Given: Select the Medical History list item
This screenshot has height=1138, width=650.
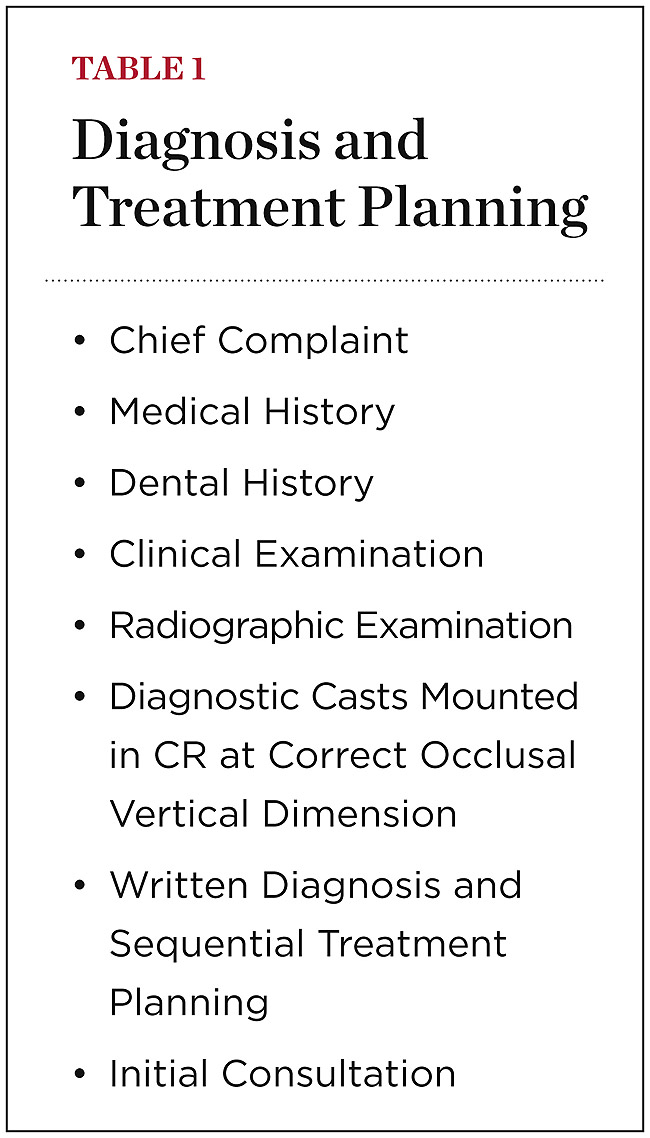Looking at the screenshot, I should pyautogui.click(x=252, y=412).
